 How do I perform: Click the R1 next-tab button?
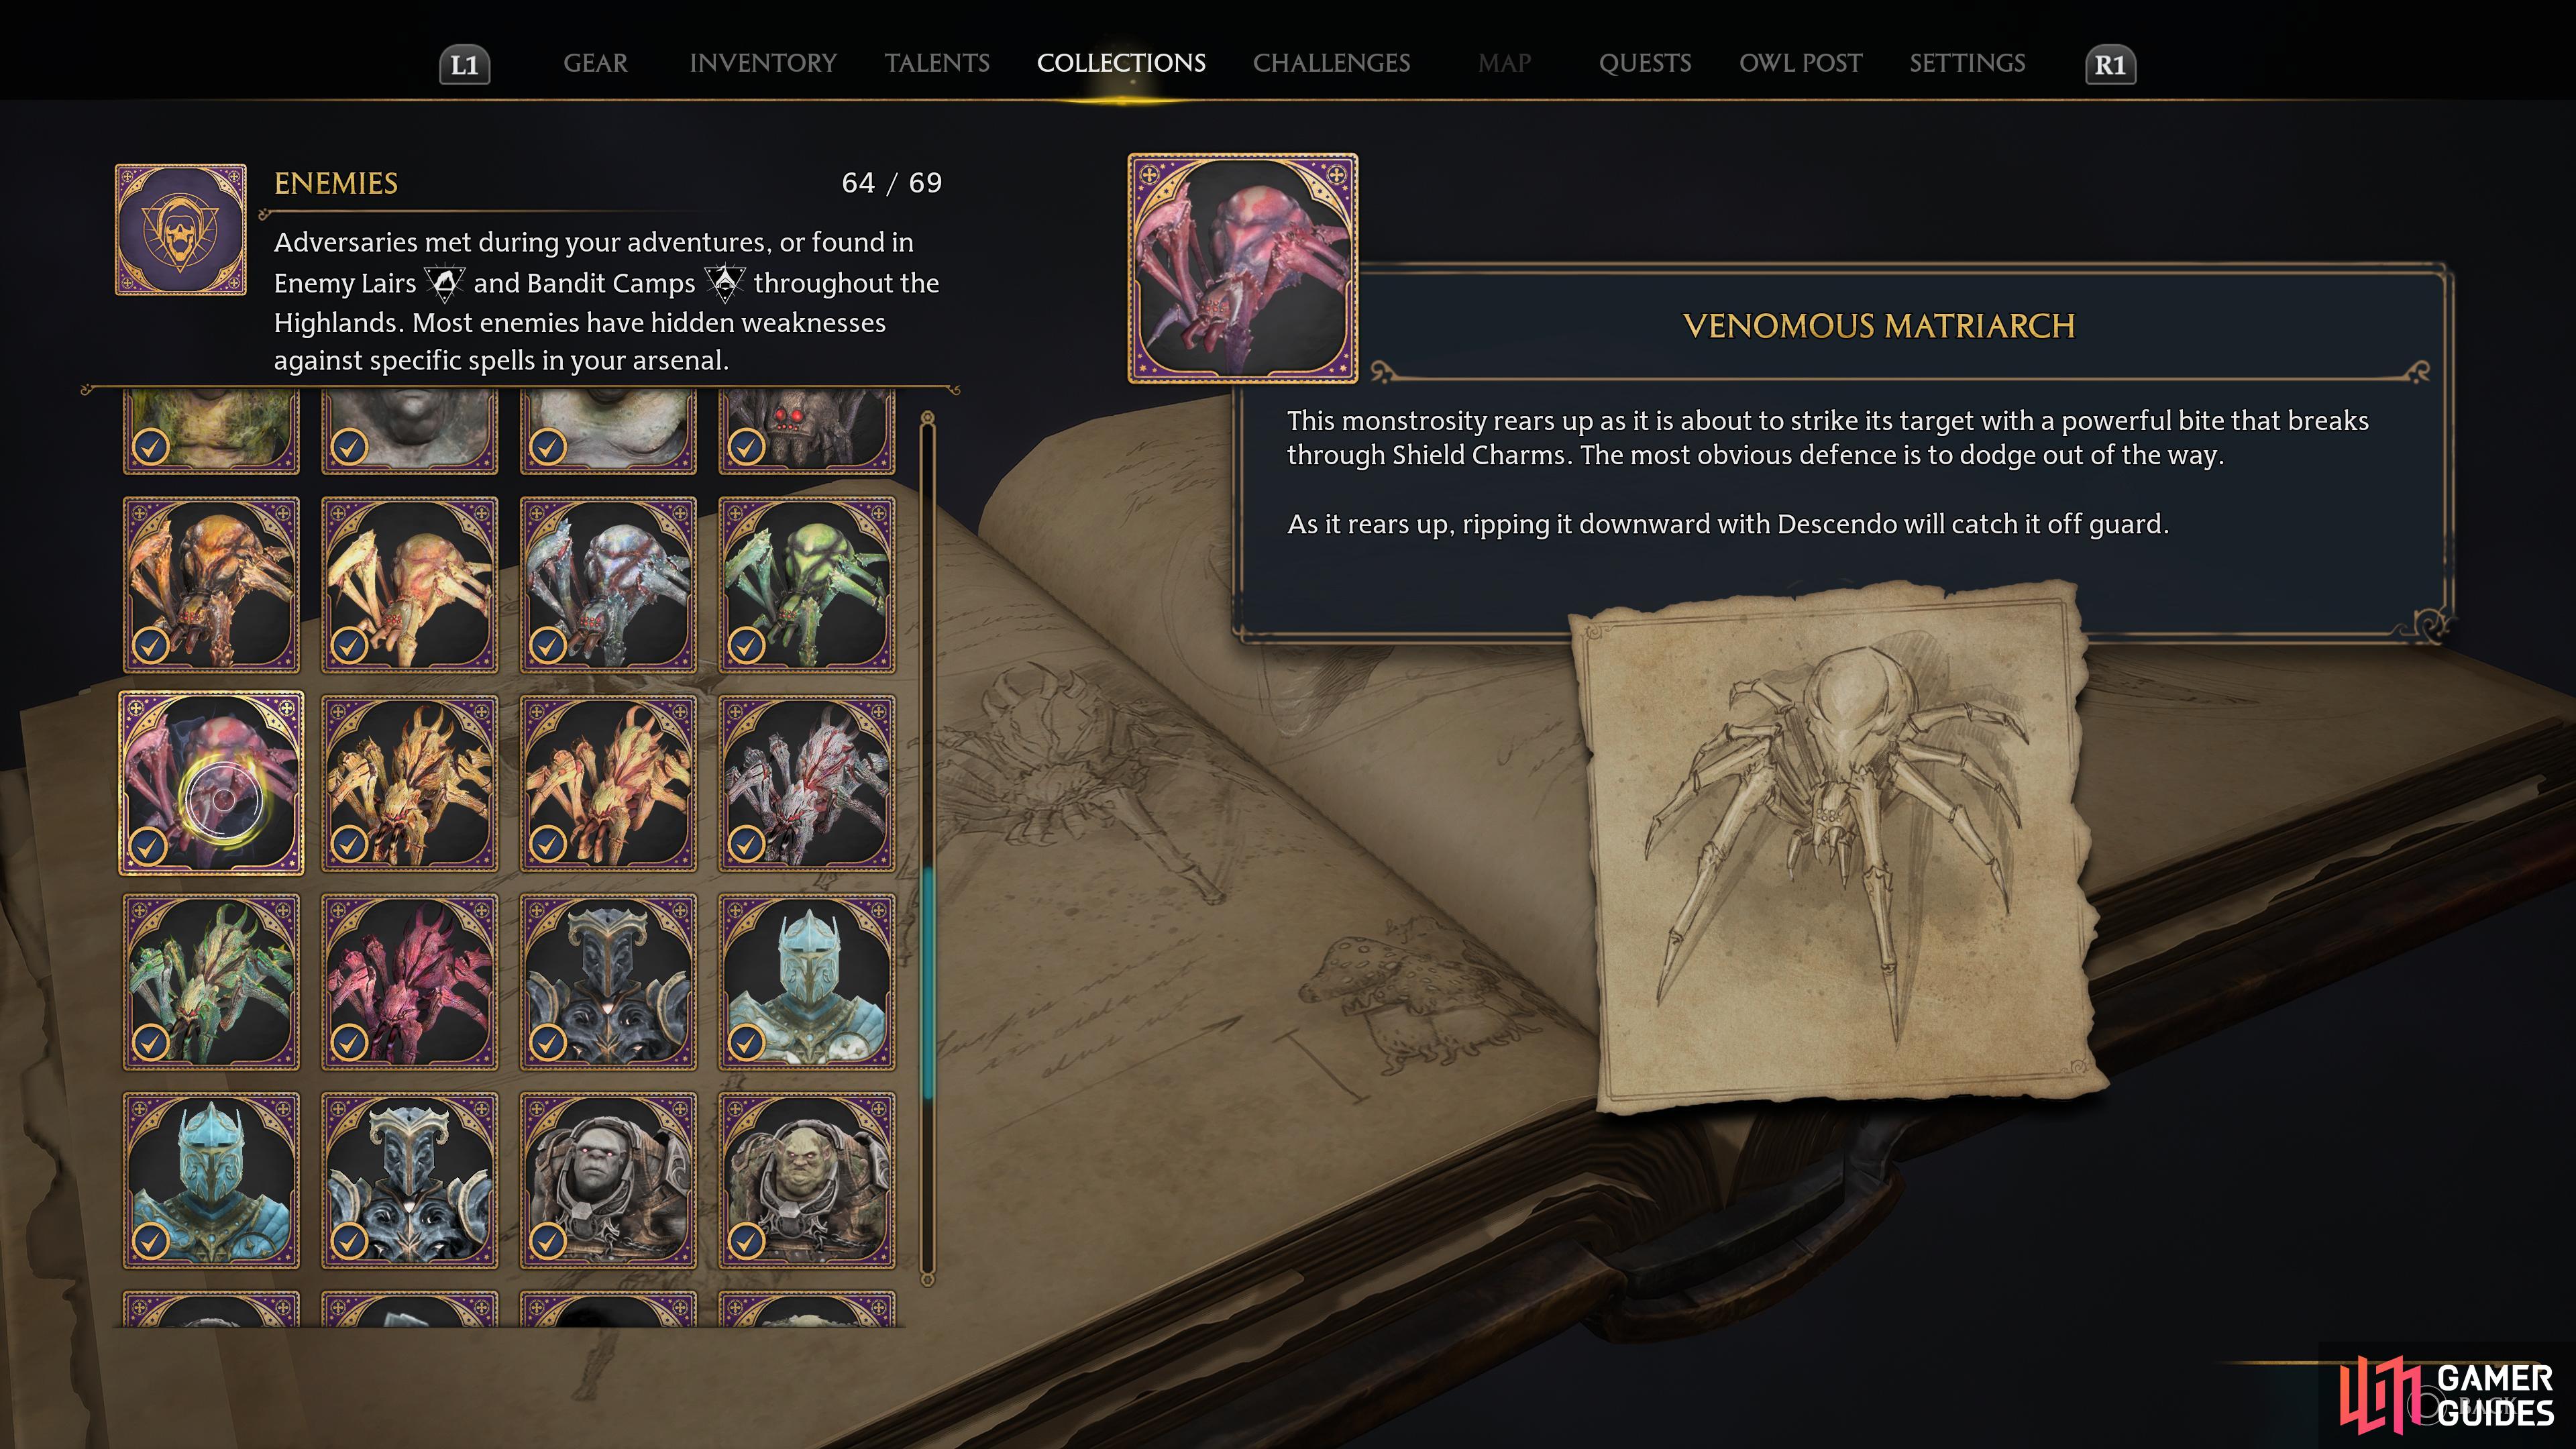pos(2110,65)
